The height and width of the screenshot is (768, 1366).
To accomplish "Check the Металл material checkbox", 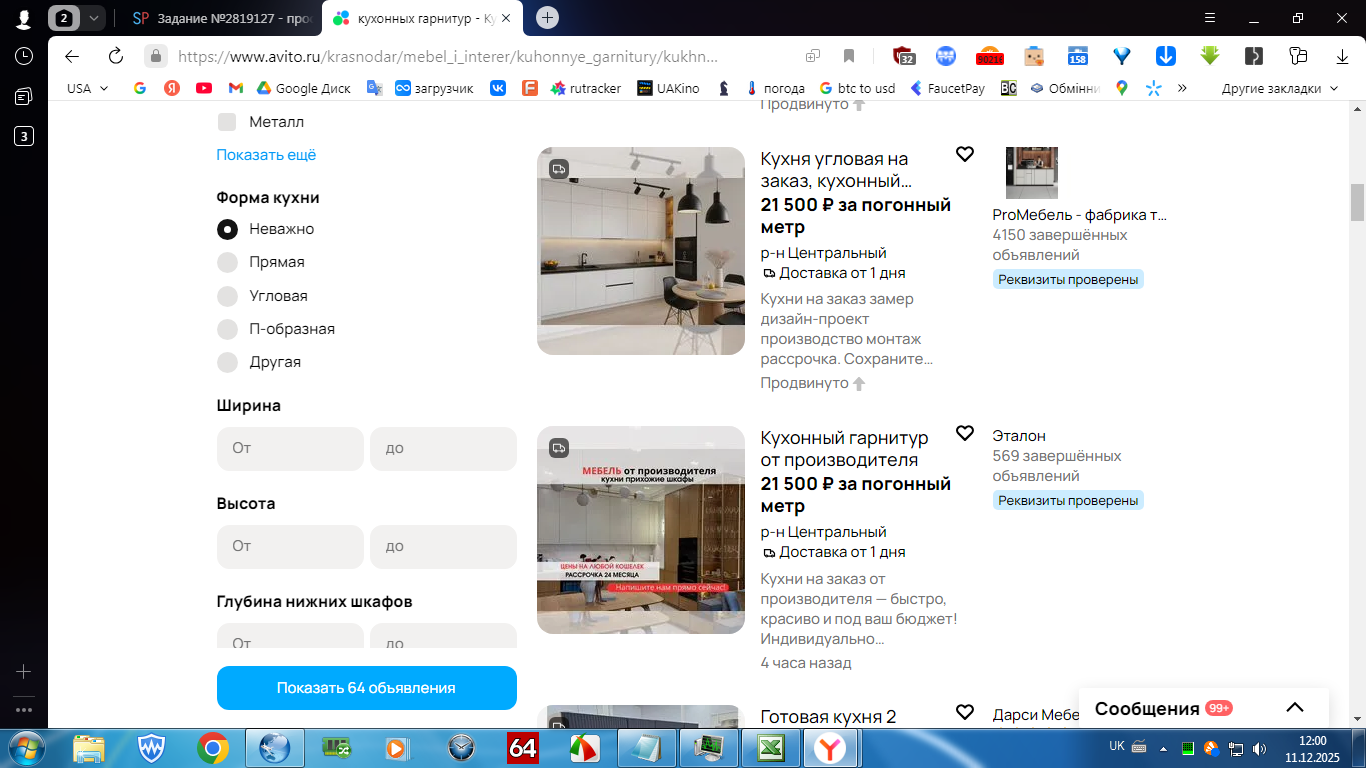I will click(x=227, y=122).
